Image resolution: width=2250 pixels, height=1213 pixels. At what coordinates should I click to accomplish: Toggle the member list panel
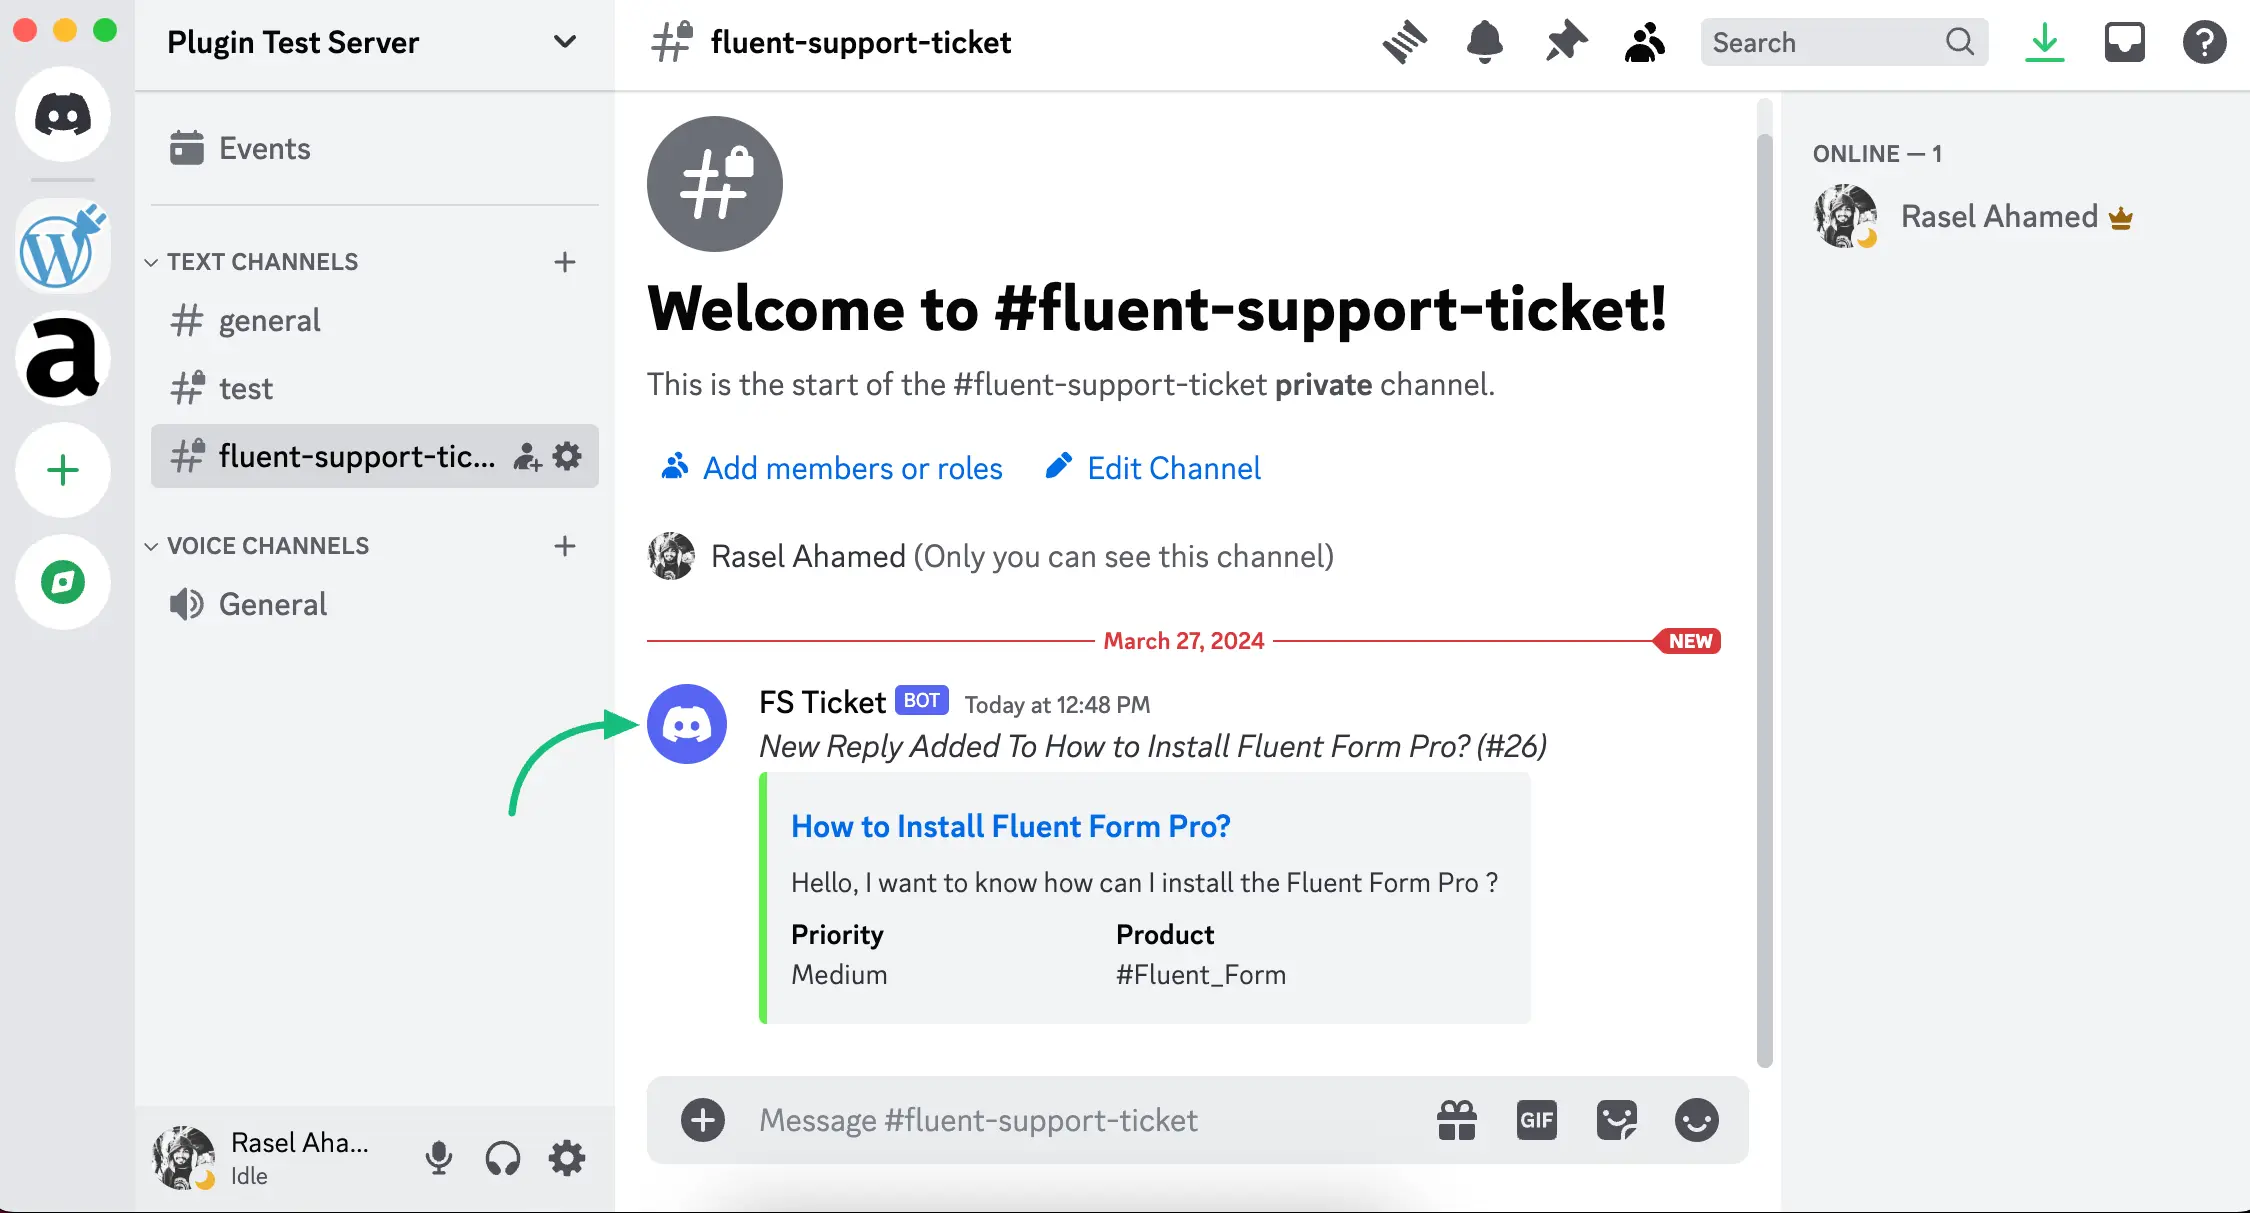tap(1644, 42)
